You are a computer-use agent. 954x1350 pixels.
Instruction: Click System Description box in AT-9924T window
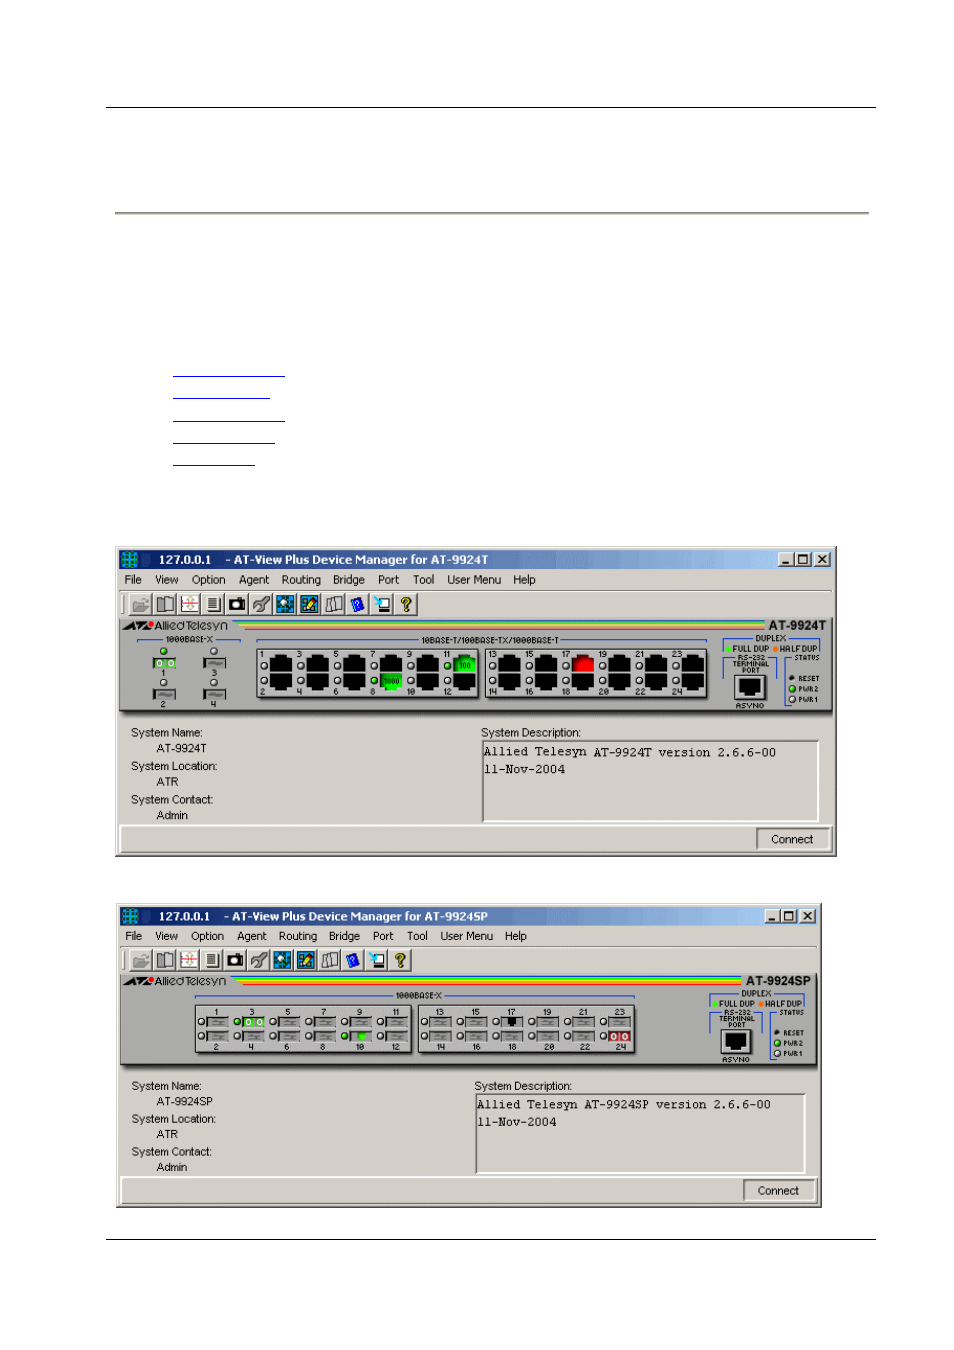click(x=650, y=780)
